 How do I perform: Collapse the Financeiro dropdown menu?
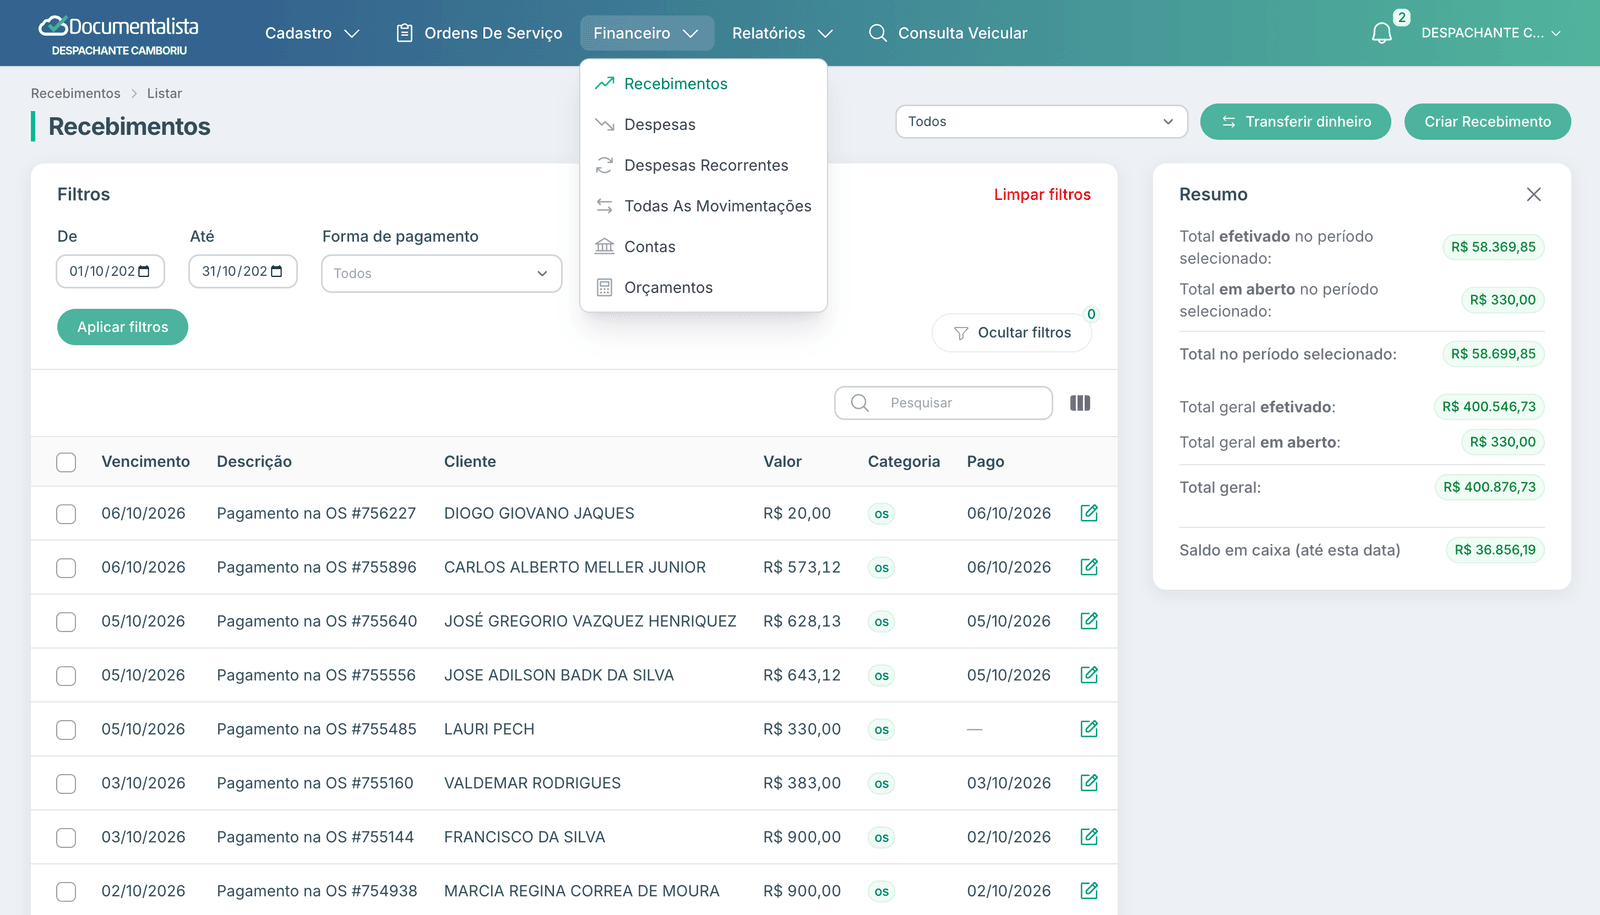click(646, 33)
